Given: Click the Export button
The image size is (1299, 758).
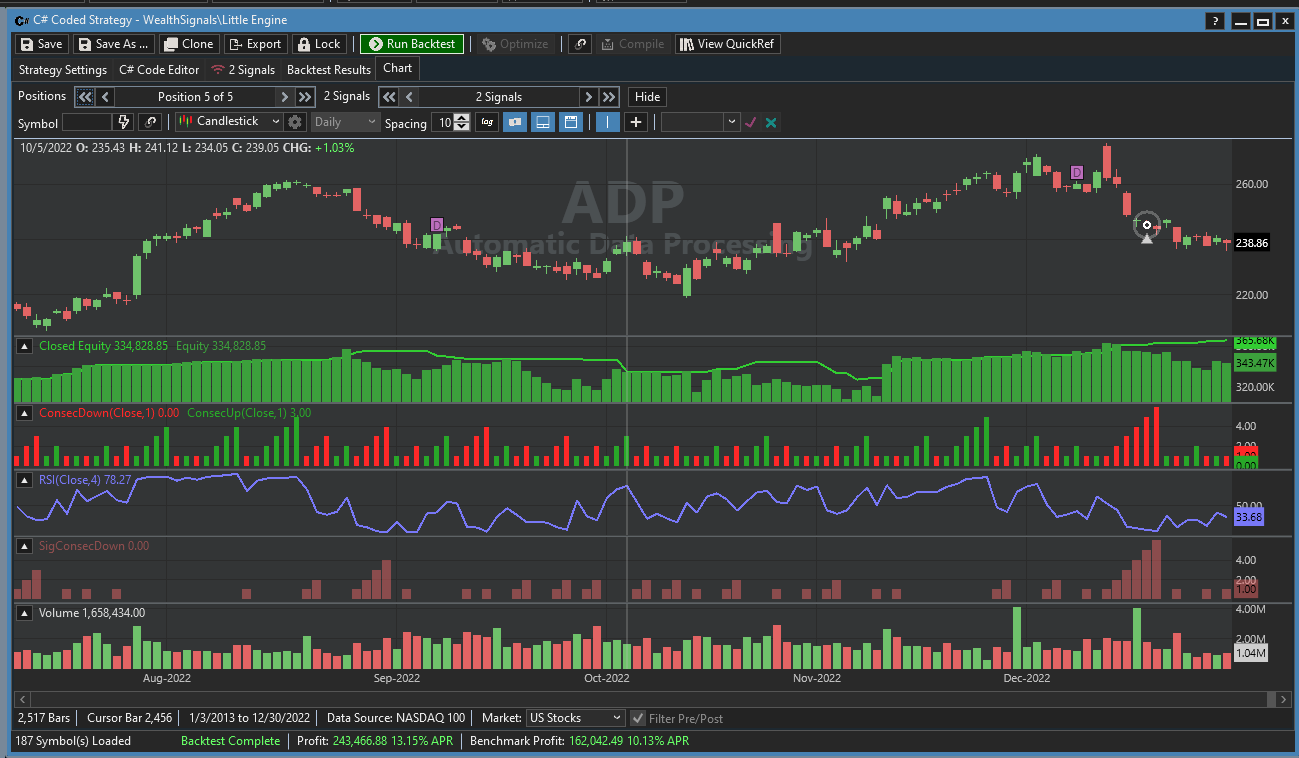Looking at the screenshot, I should [x=254, y=44].
